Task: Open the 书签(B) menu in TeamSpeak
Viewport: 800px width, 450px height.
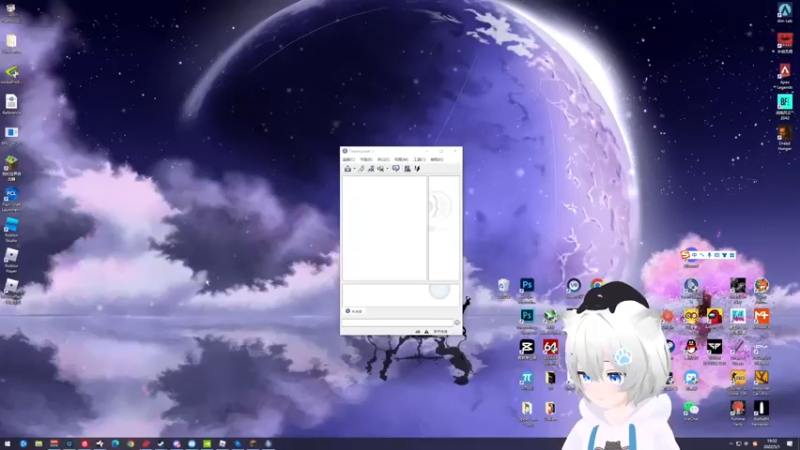Action: pos(366,160)
